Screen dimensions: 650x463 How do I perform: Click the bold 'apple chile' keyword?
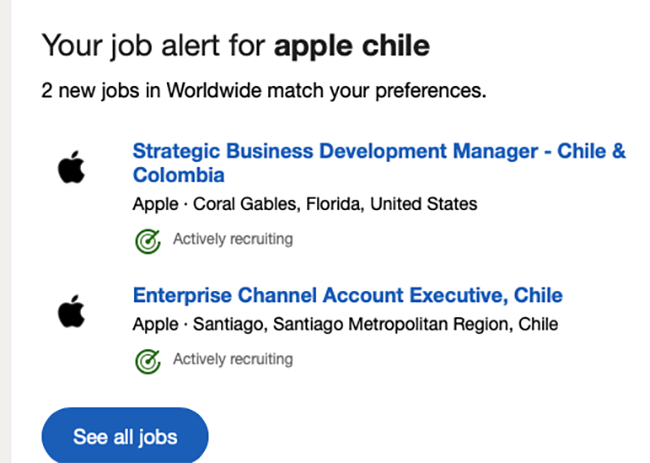pos(352,46)
